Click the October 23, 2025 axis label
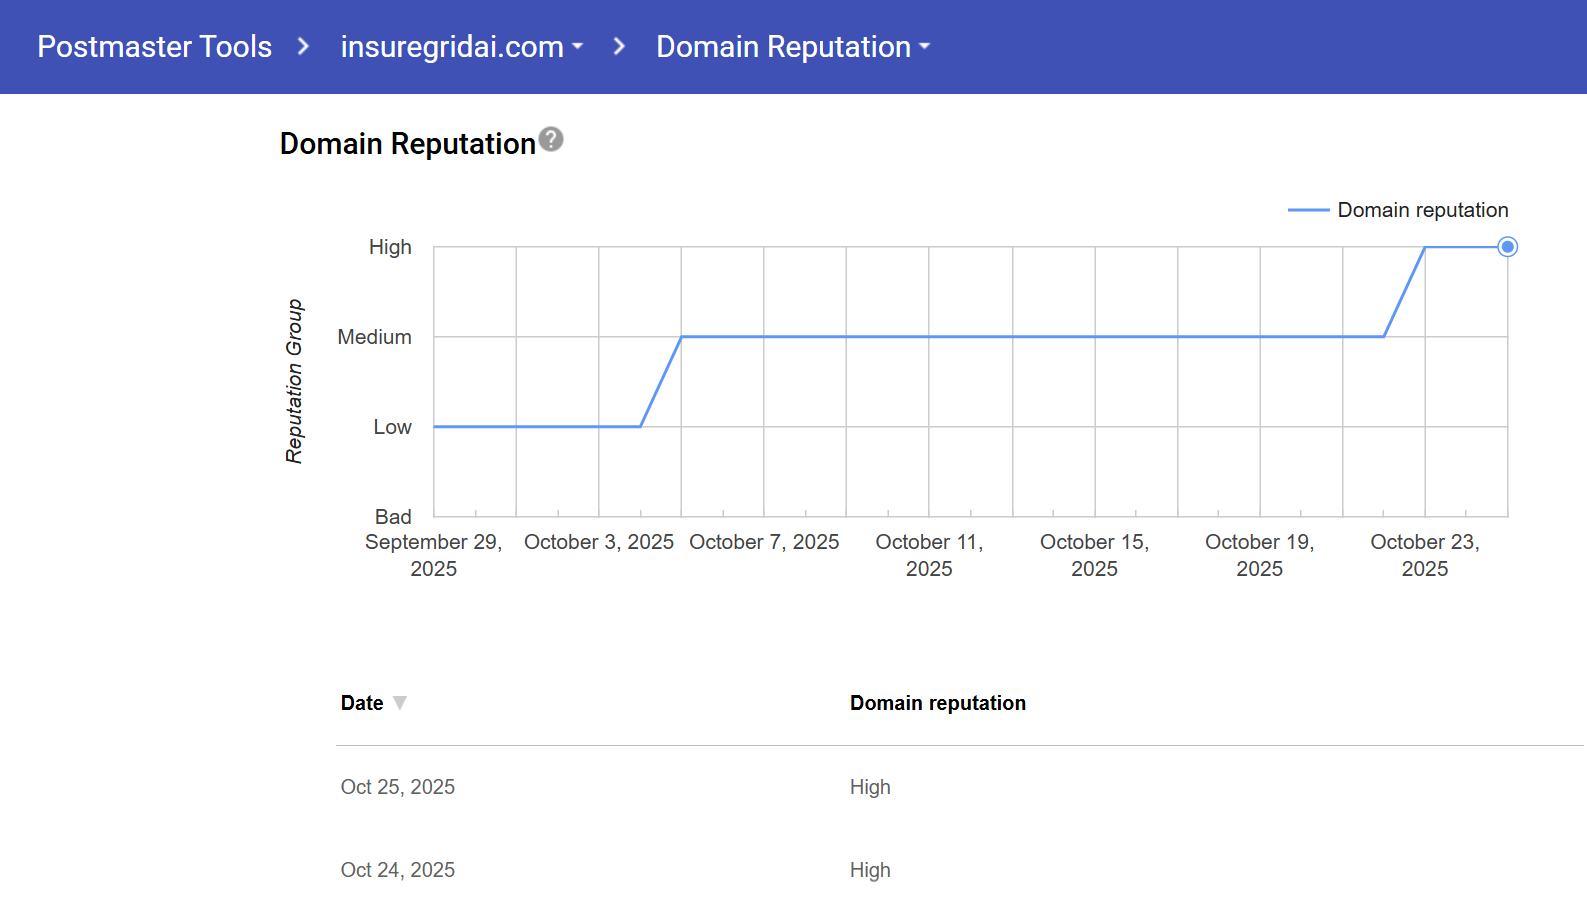 [x=1424, y=555]
